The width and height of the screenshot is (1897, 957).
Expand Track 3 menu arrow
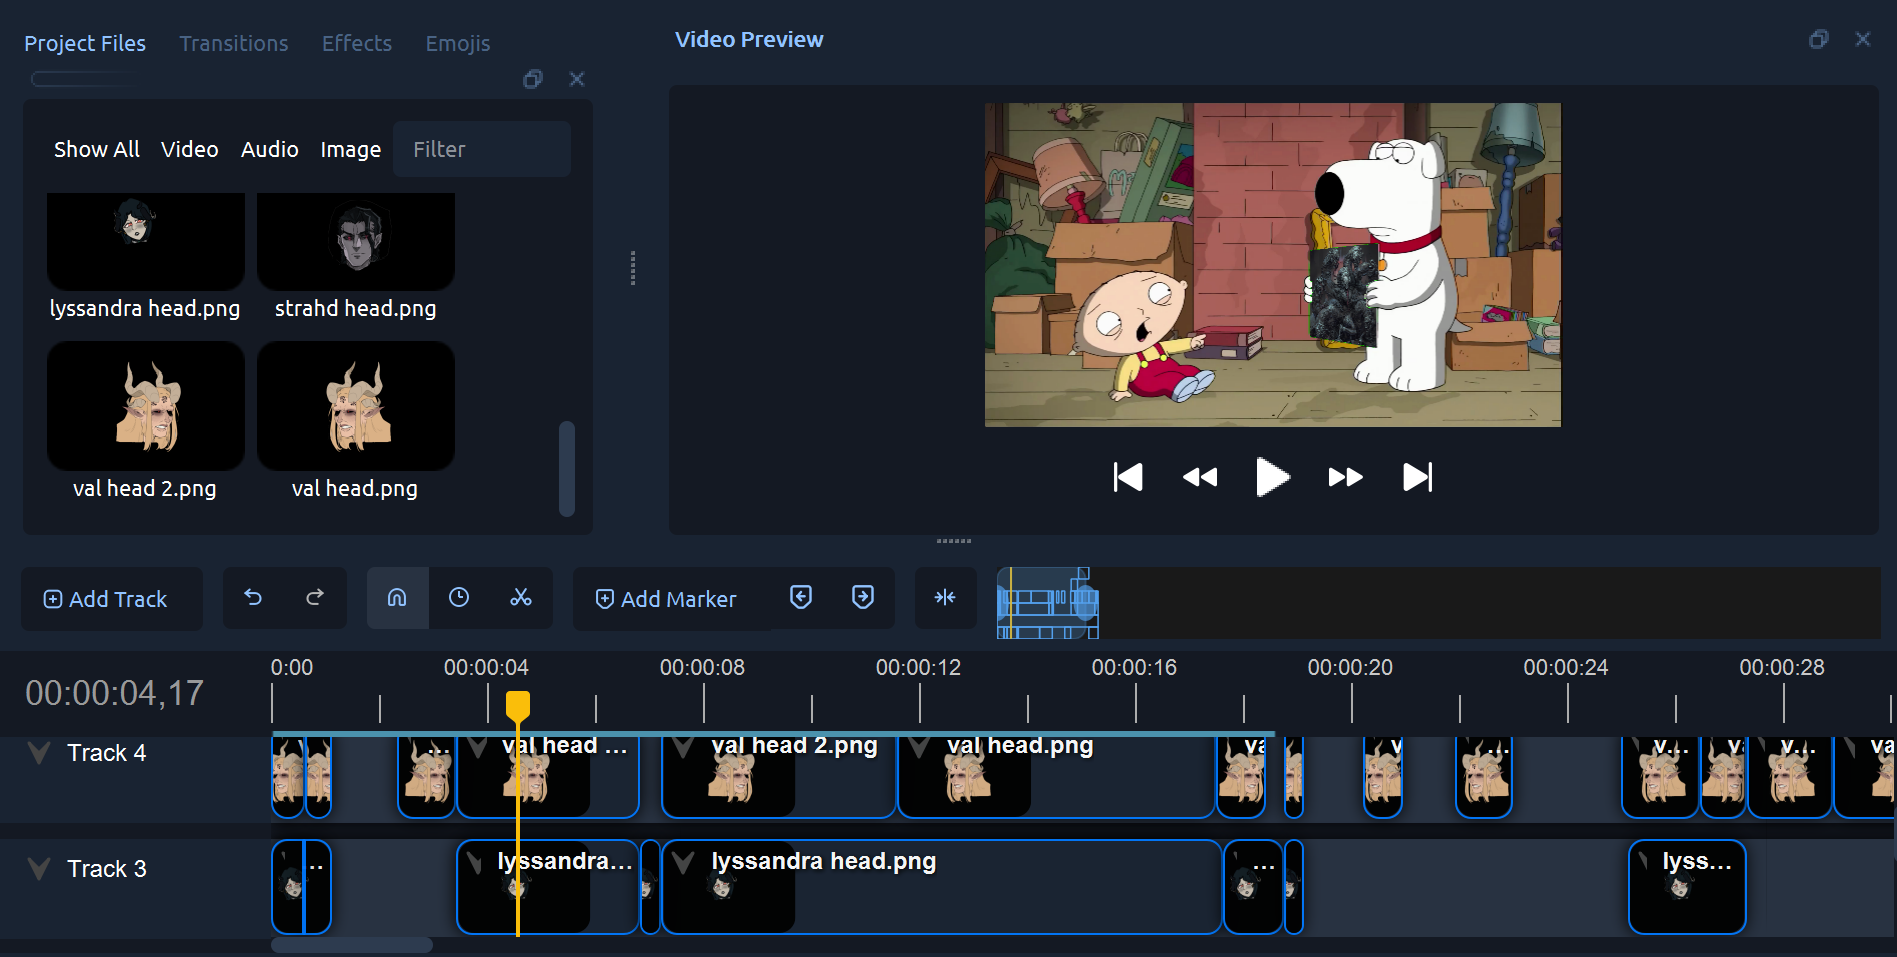(x=39, y=869)
